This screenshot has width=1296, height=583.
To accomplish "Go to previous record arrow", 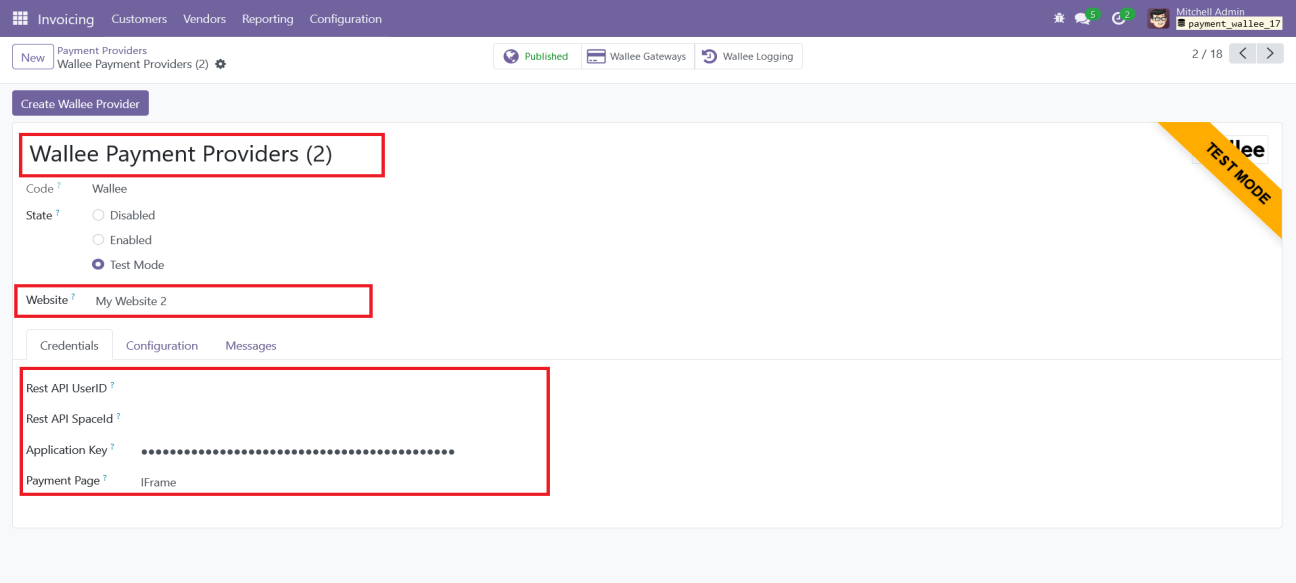I will click(x=1242, y=54).
